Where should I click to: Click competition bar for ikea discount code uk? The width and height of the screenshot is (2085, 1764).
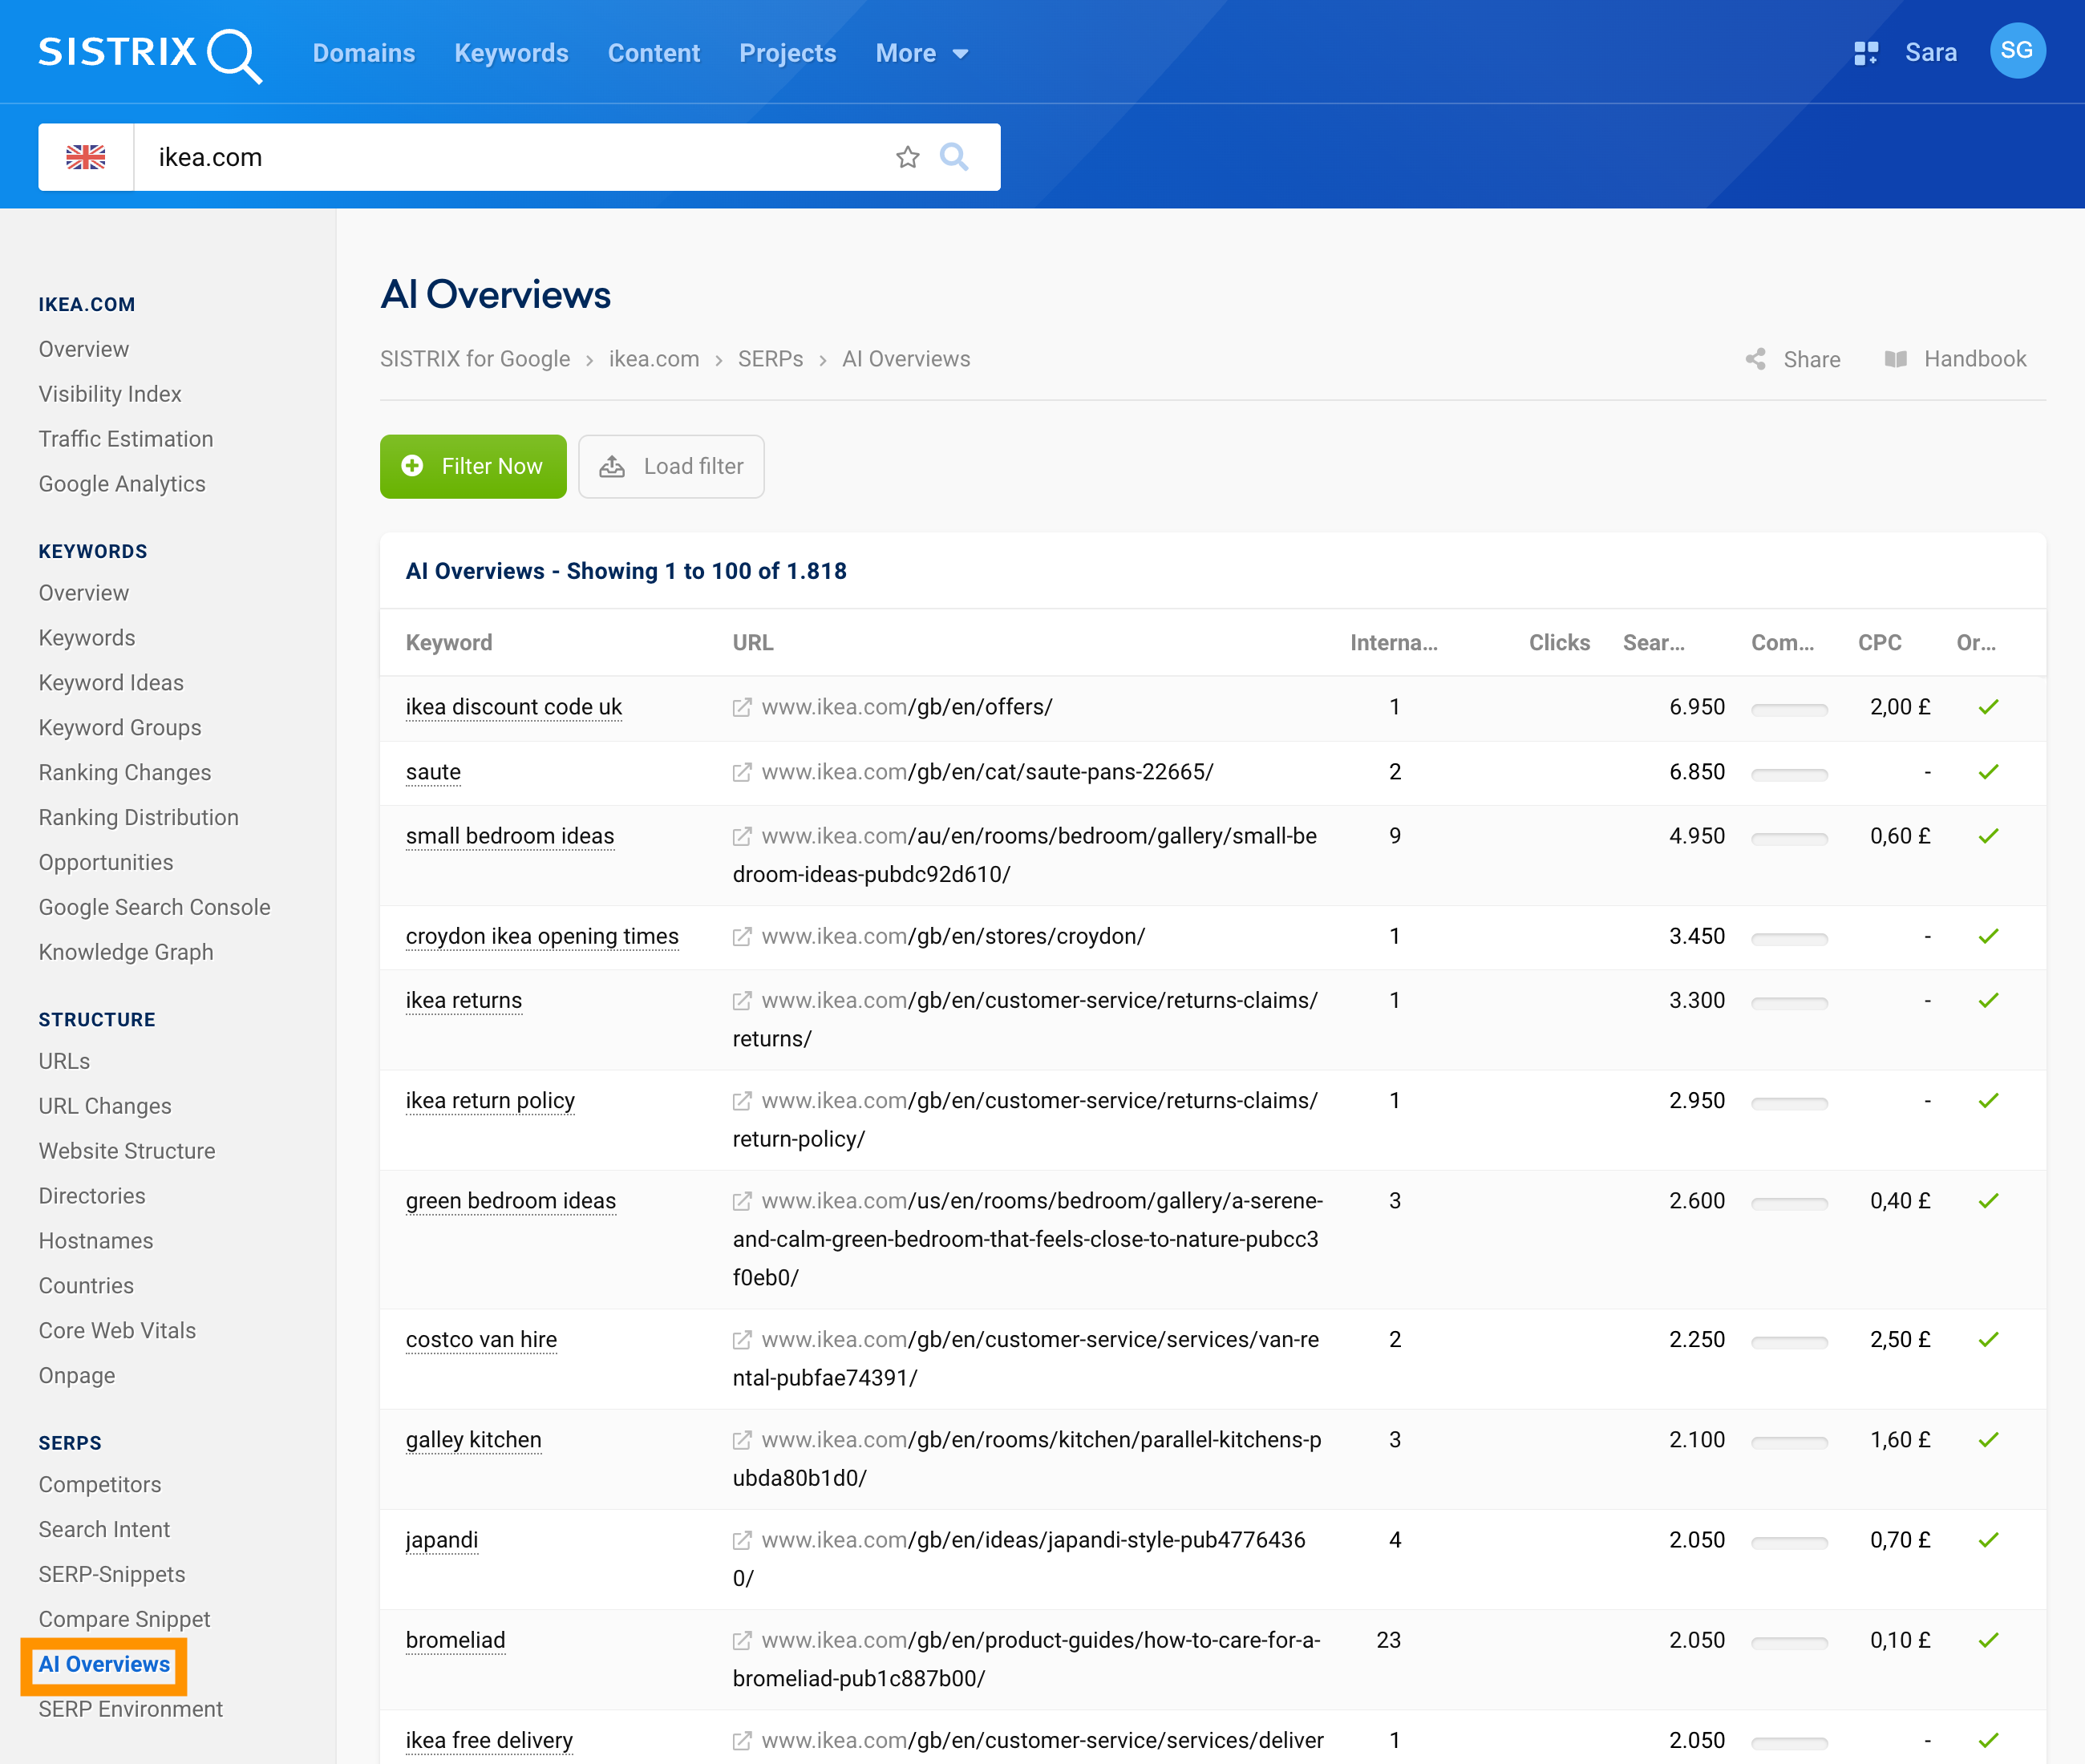point(1789,709)
